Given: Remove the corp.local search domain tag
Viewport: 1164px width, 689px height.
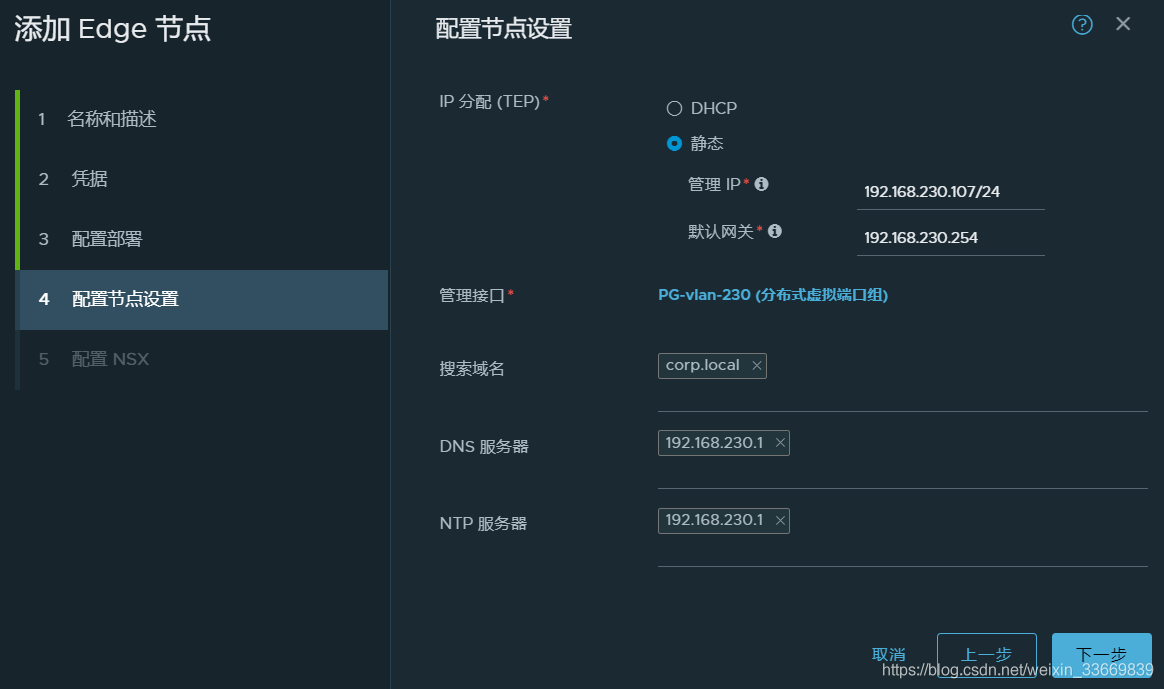Looking at the screenshot, I should click(x=757, y=366).
